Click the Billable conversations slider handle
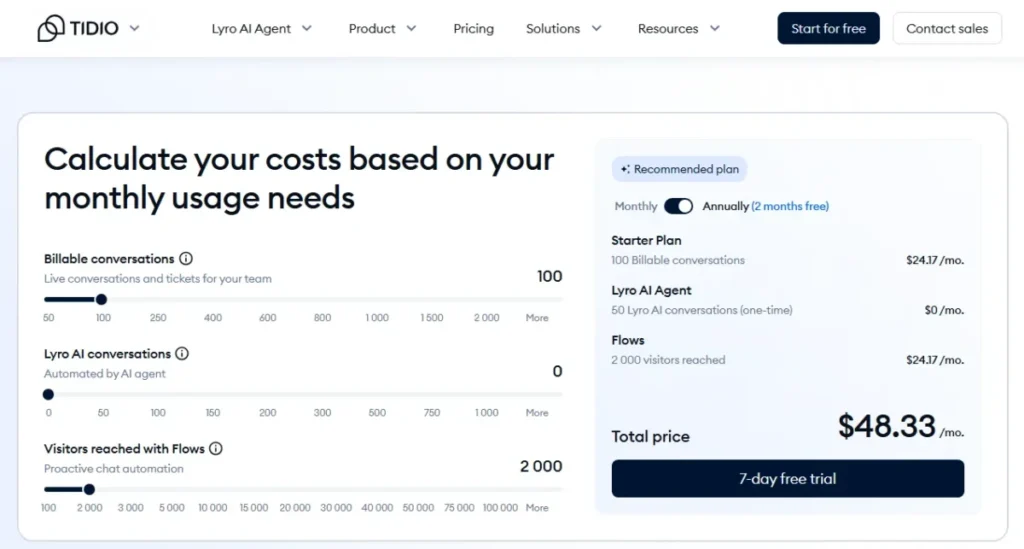This screenshot has height=549, width=1024. (x=101, y=300)
